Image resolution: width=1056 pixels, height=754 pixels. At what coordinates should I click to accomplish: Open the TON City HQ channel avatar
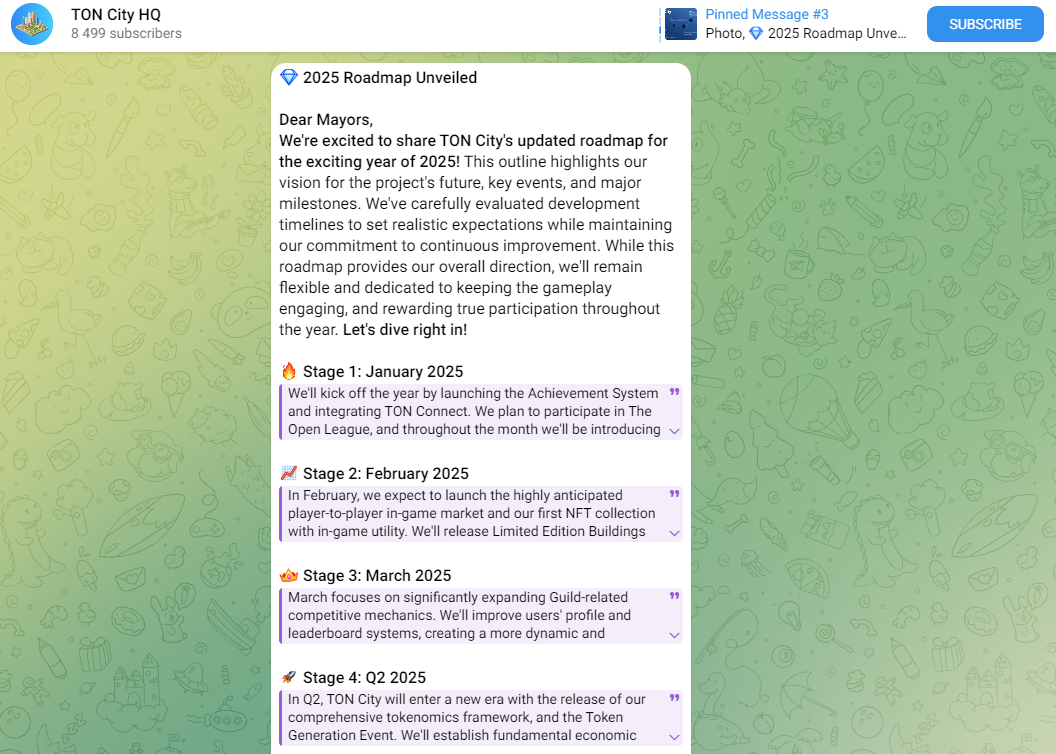(32, 24)
